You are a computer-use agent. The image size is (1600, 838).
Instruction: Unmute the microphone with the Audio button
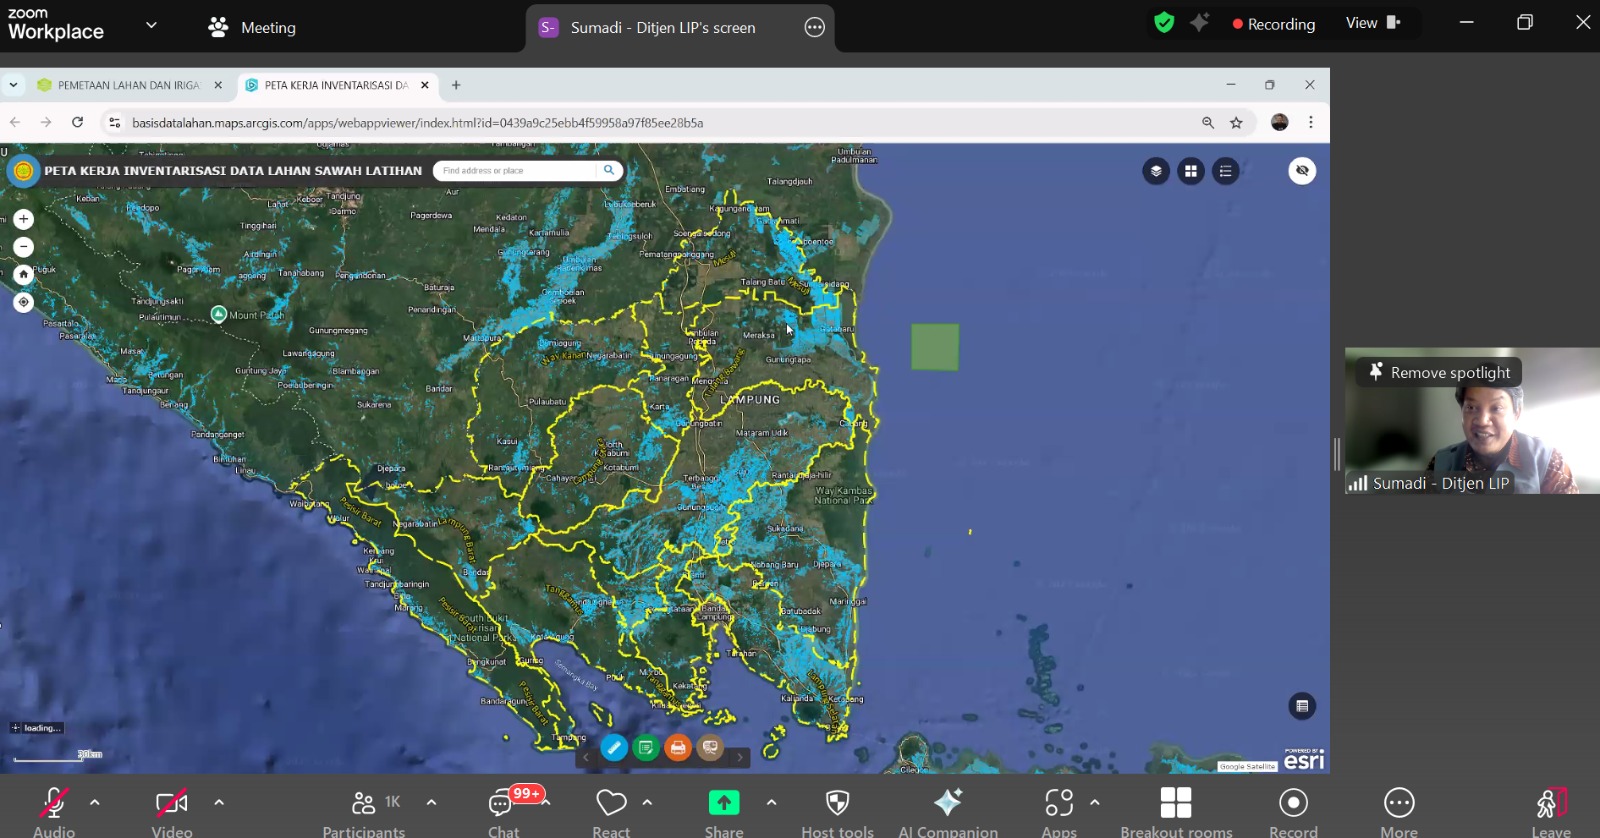[54, 805]
